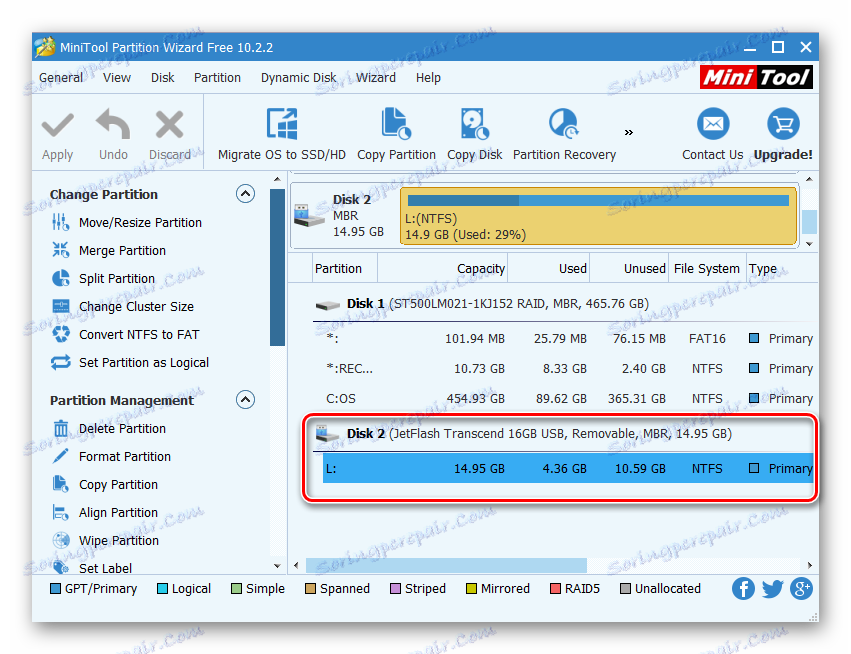
Task: Click the horizontal scrollbar in partition list
Action: pyautogui.click(x=446, y=566)
